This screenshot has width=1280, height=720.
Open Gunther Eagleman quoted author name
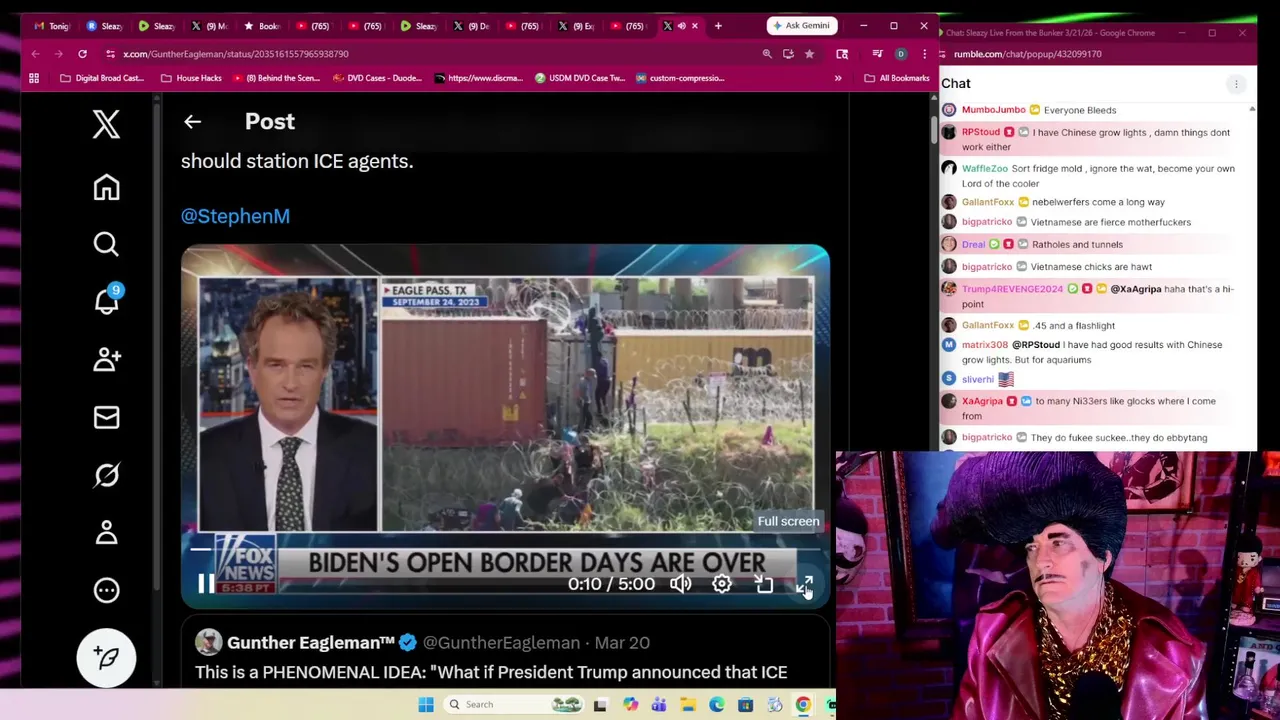point(310,643)
